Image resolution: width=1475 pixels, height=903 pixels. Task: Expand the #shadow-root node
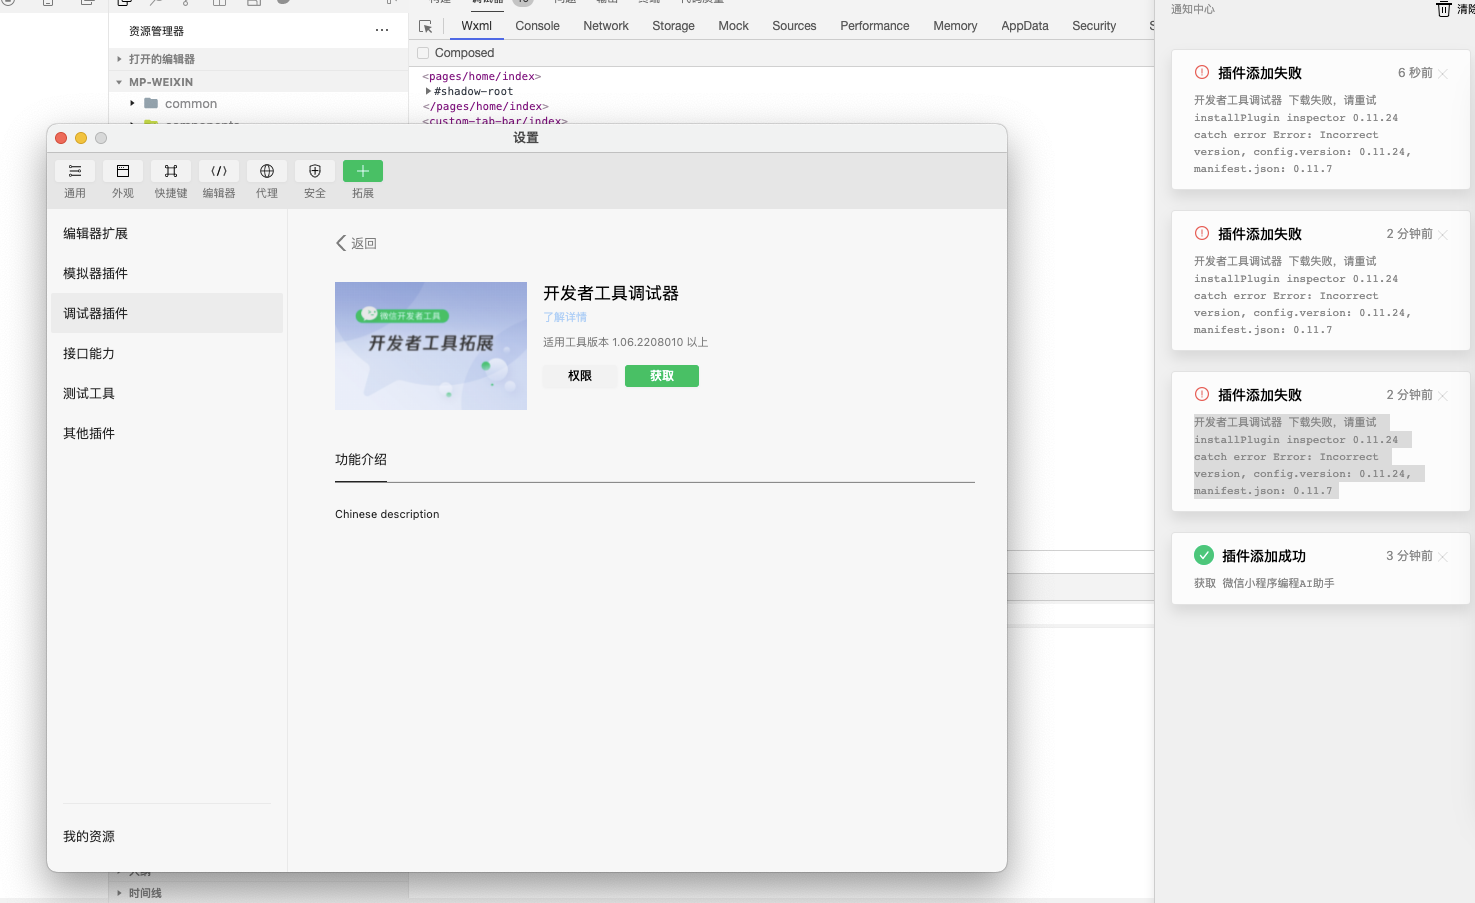pos(428,91)
